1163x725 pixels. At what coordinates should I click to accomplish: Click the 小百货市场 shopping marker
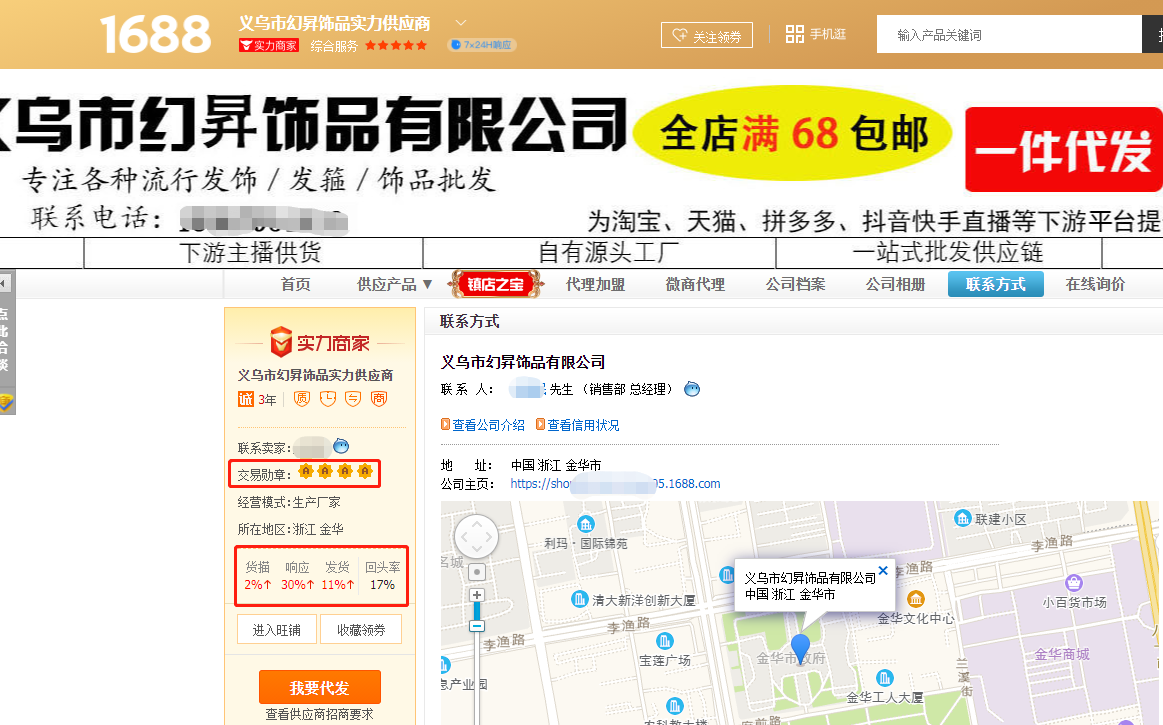tap(1074, 583)
